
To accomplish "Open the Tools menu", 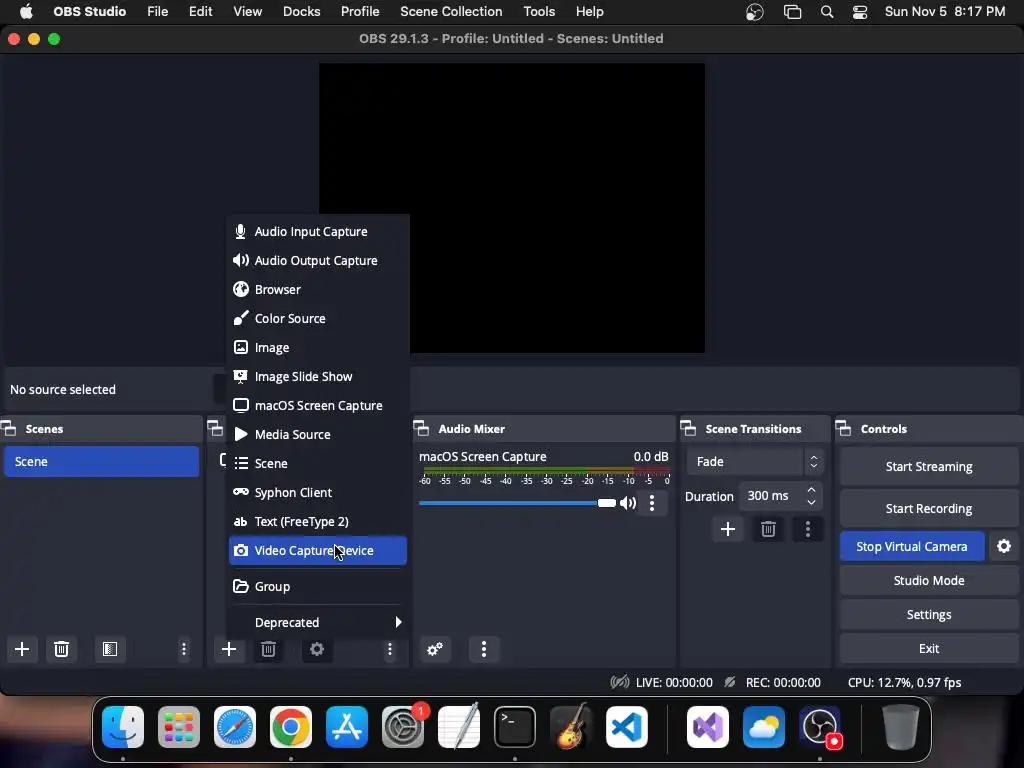I will [539, 12].
